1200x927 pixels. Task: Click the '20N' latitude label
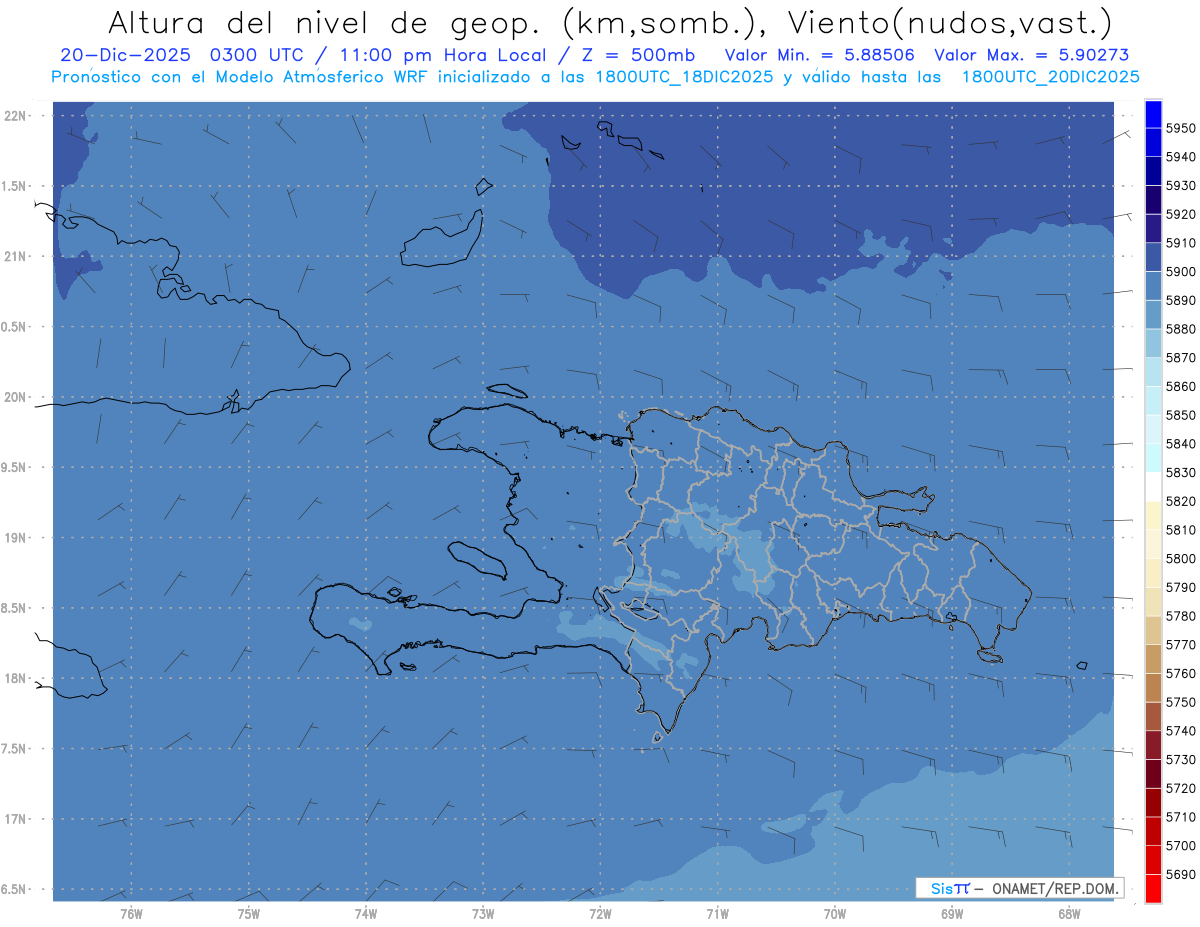[14, 397]
